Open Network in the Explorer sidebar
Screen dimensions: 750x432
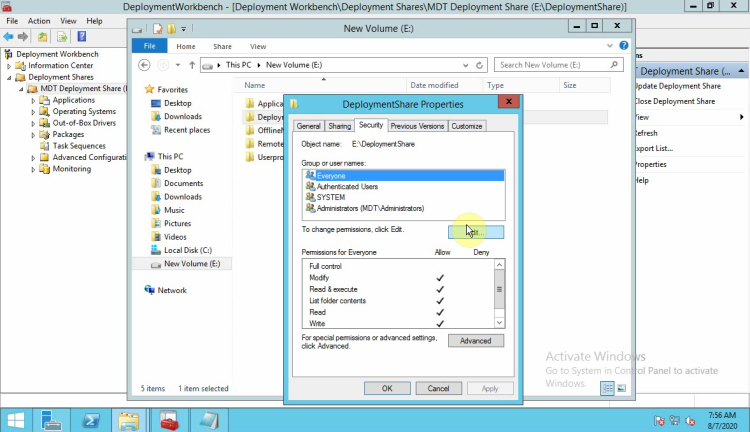tap(171, 290)
